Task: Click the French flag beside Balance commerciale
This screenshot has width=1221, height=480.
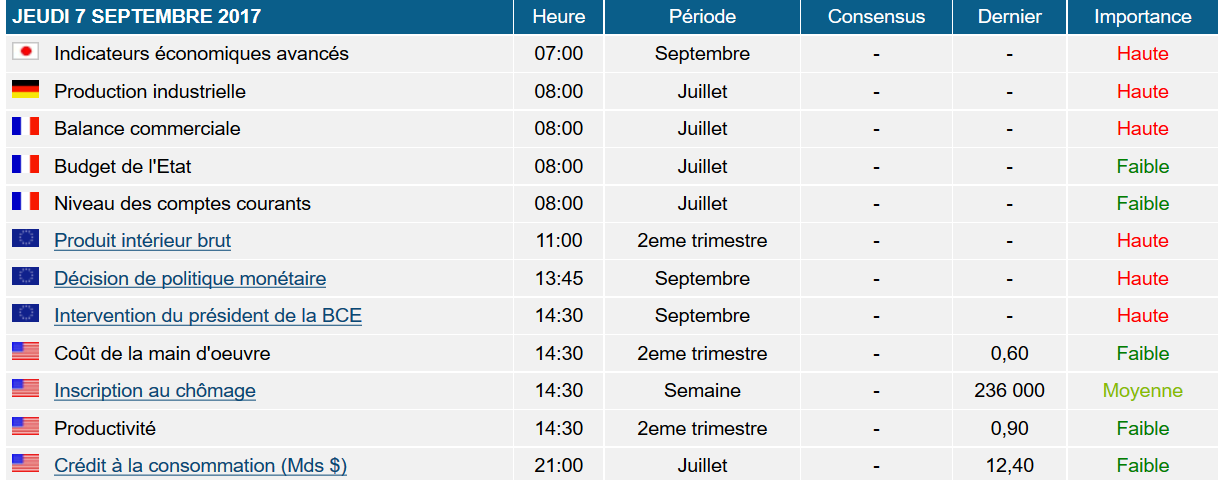Action: coord(25,127)
